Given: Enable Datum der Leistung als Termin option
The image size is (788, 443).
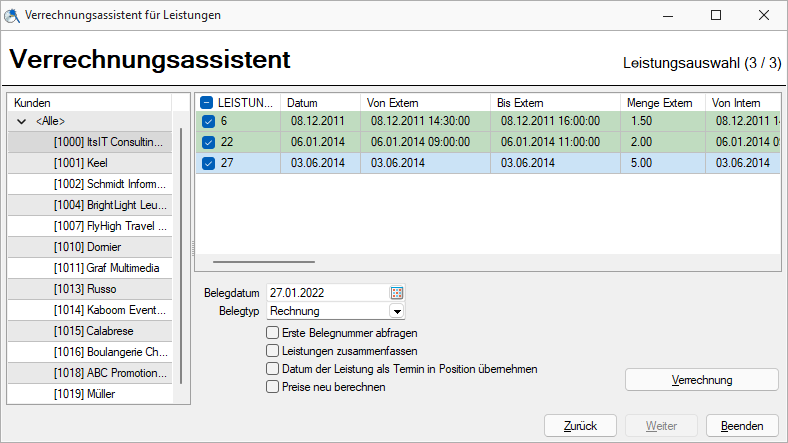Looking at the screenshot, I should point(272,369).
